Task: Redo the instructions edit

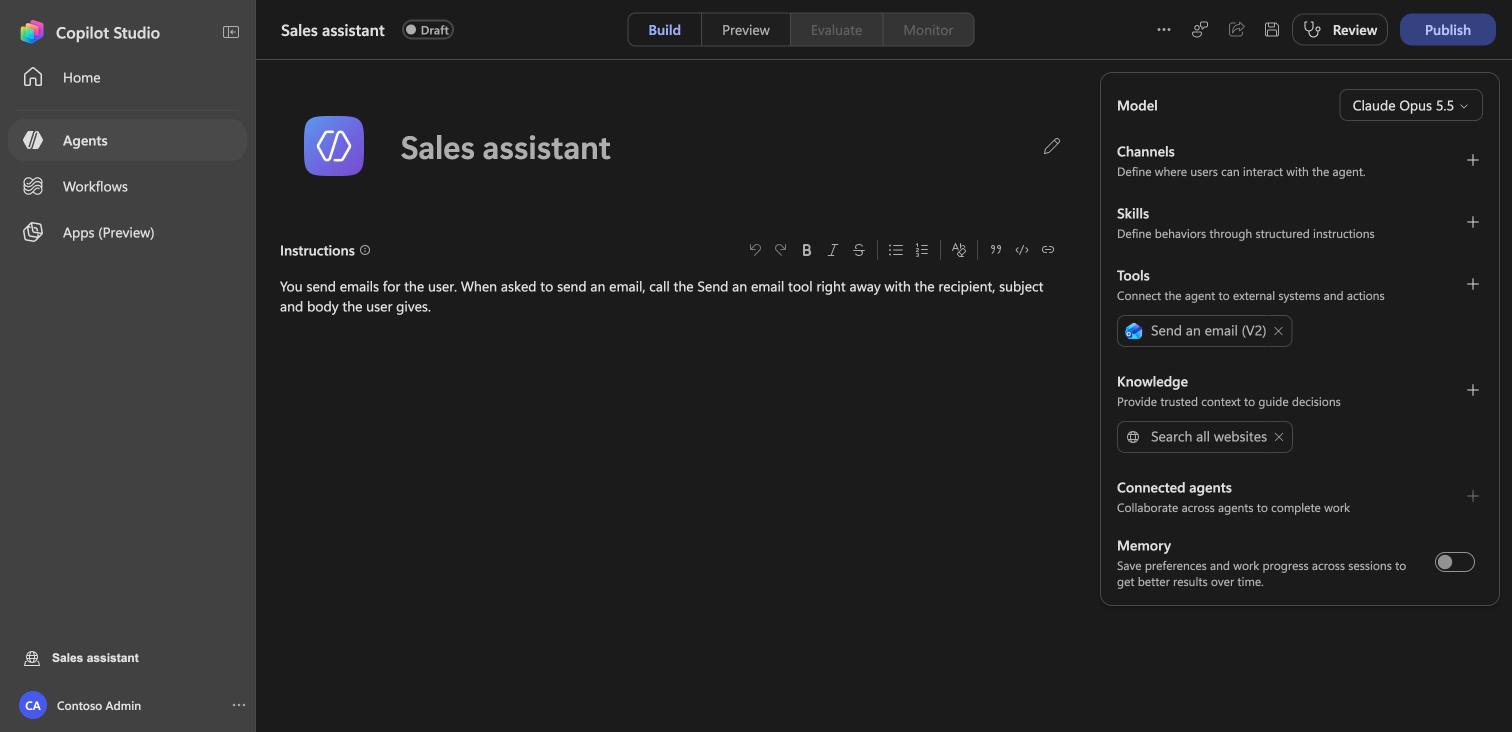Action: coord(781,250)
